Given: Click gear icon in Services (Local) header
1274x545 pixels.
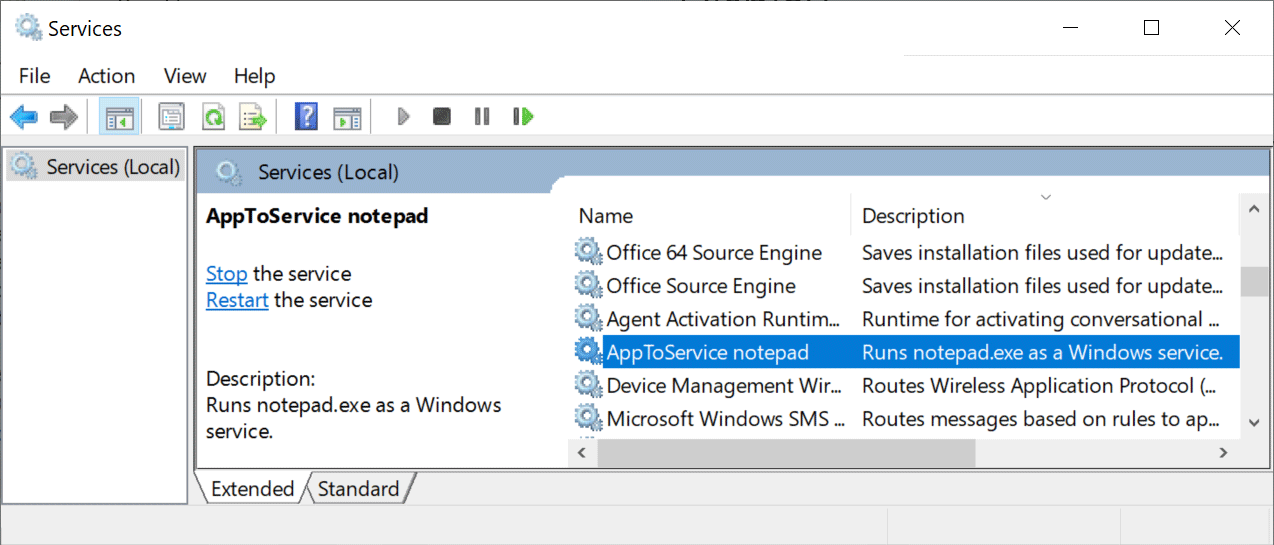Looking at the screenshot, I should [x=229, y=173].
